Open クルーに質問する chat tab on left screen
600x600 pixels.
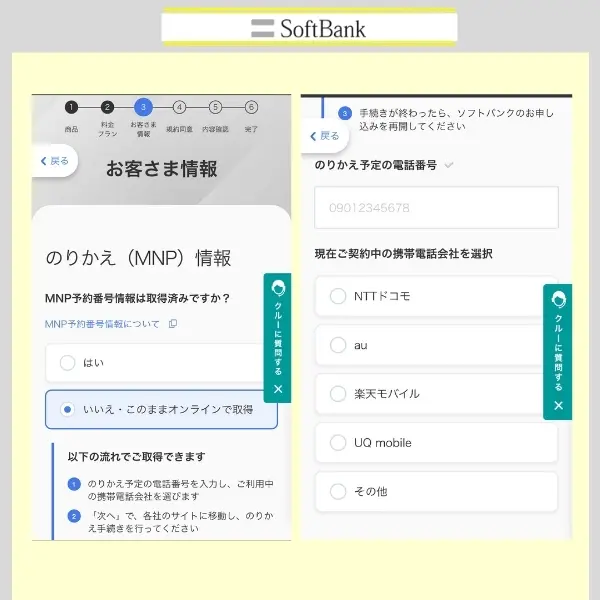277,338
